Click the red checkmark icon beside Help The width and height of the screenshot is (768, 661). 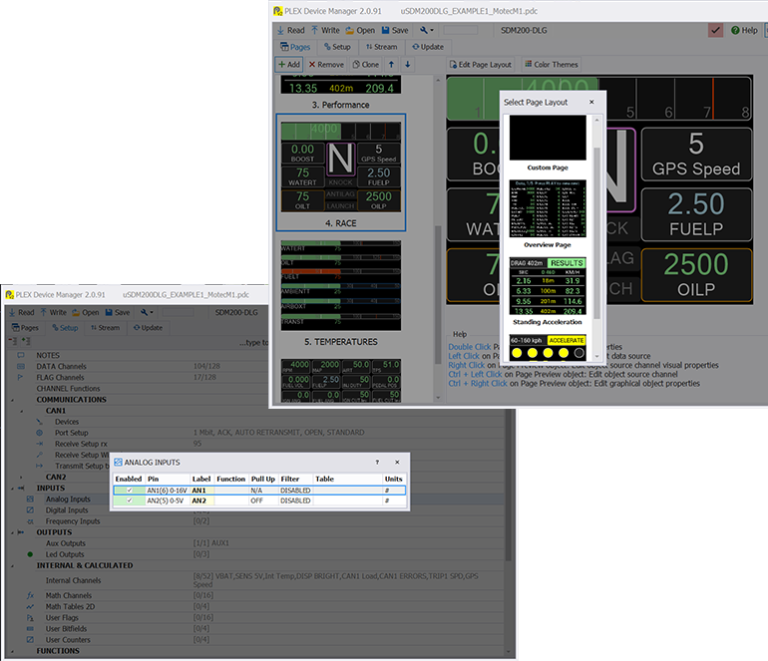pyautogui.click(x=716, y=30)
